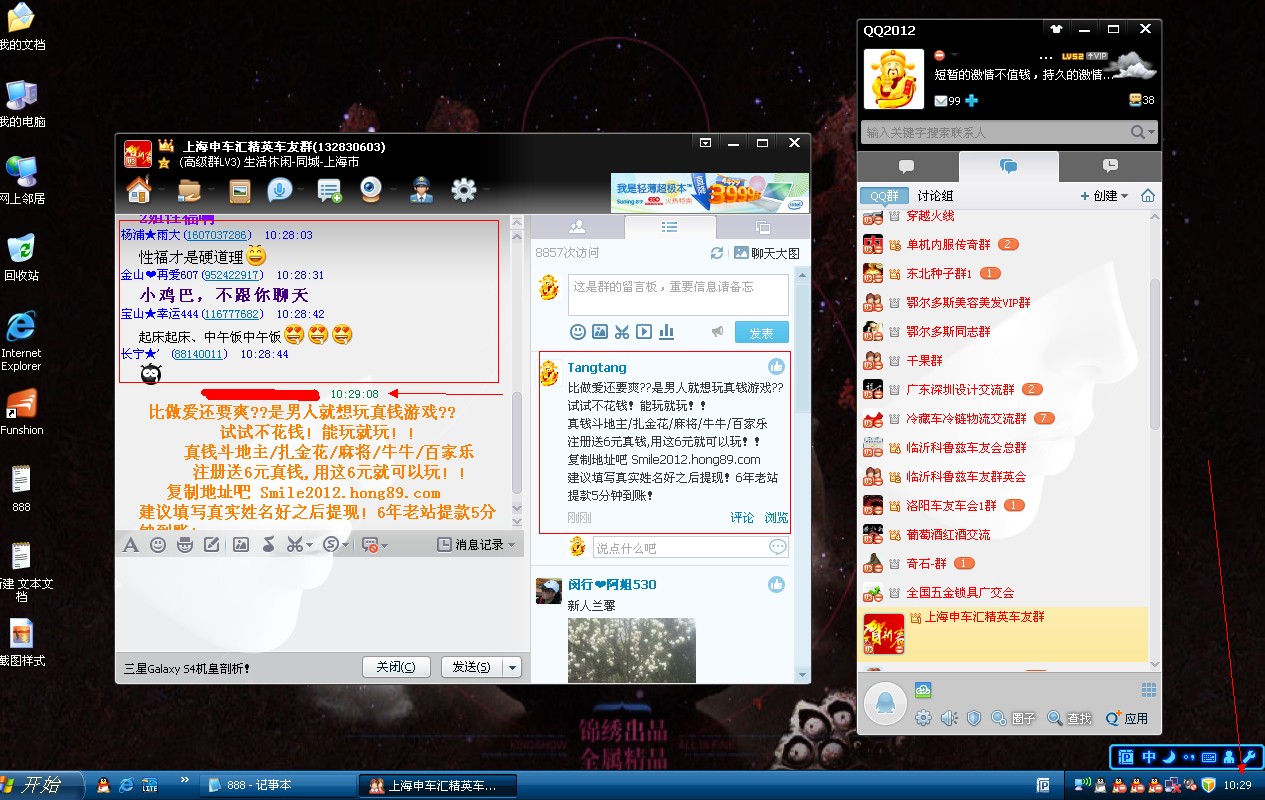Screen dimensions: 1265x800
Task: Click the 发表 publish button
Action: click(x=761, y=332)
